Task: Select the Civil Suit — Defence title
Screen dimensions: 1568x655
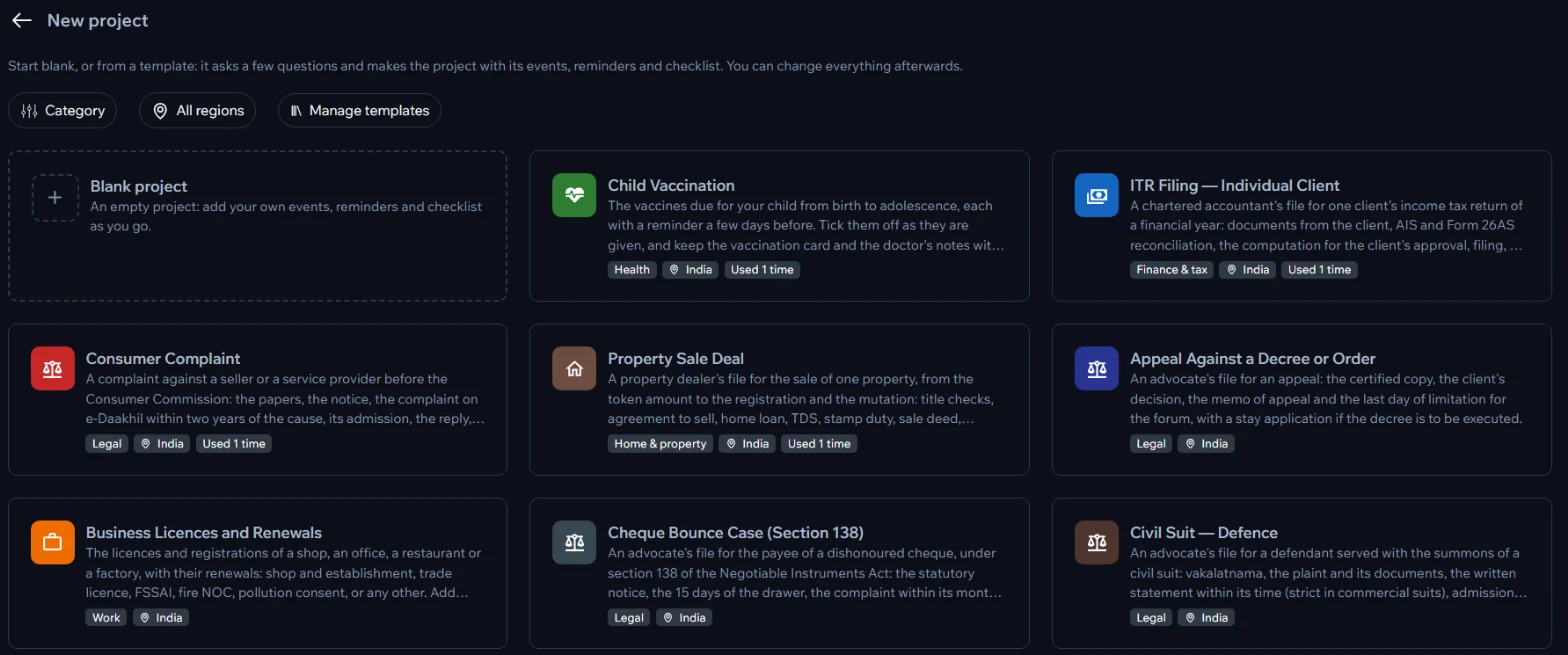Action: click(x=1204, y=532)
